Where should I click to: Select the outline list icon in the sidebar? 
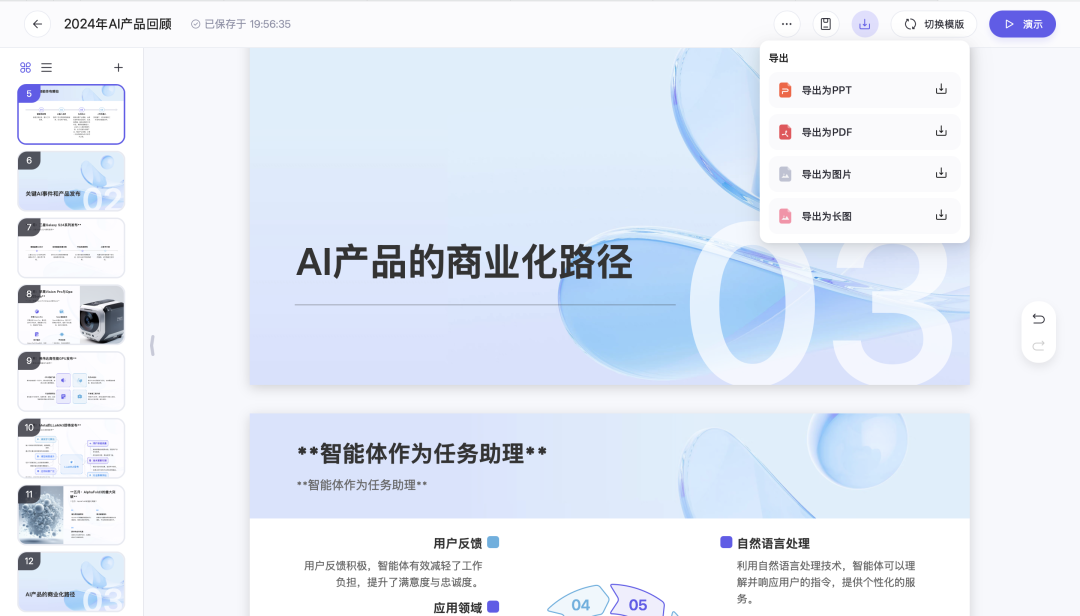pyautogui.click(x=46, y=67)
